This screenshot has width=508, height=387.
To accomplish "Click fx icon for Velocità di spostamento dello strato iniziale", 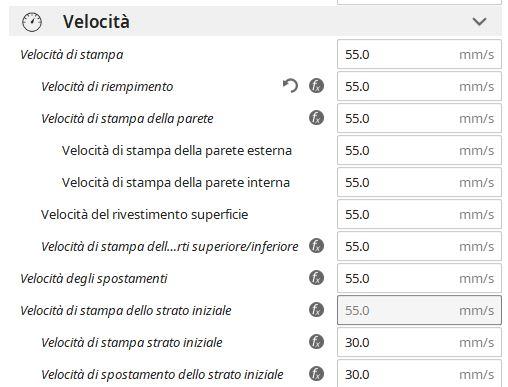I will coord(316,374).
